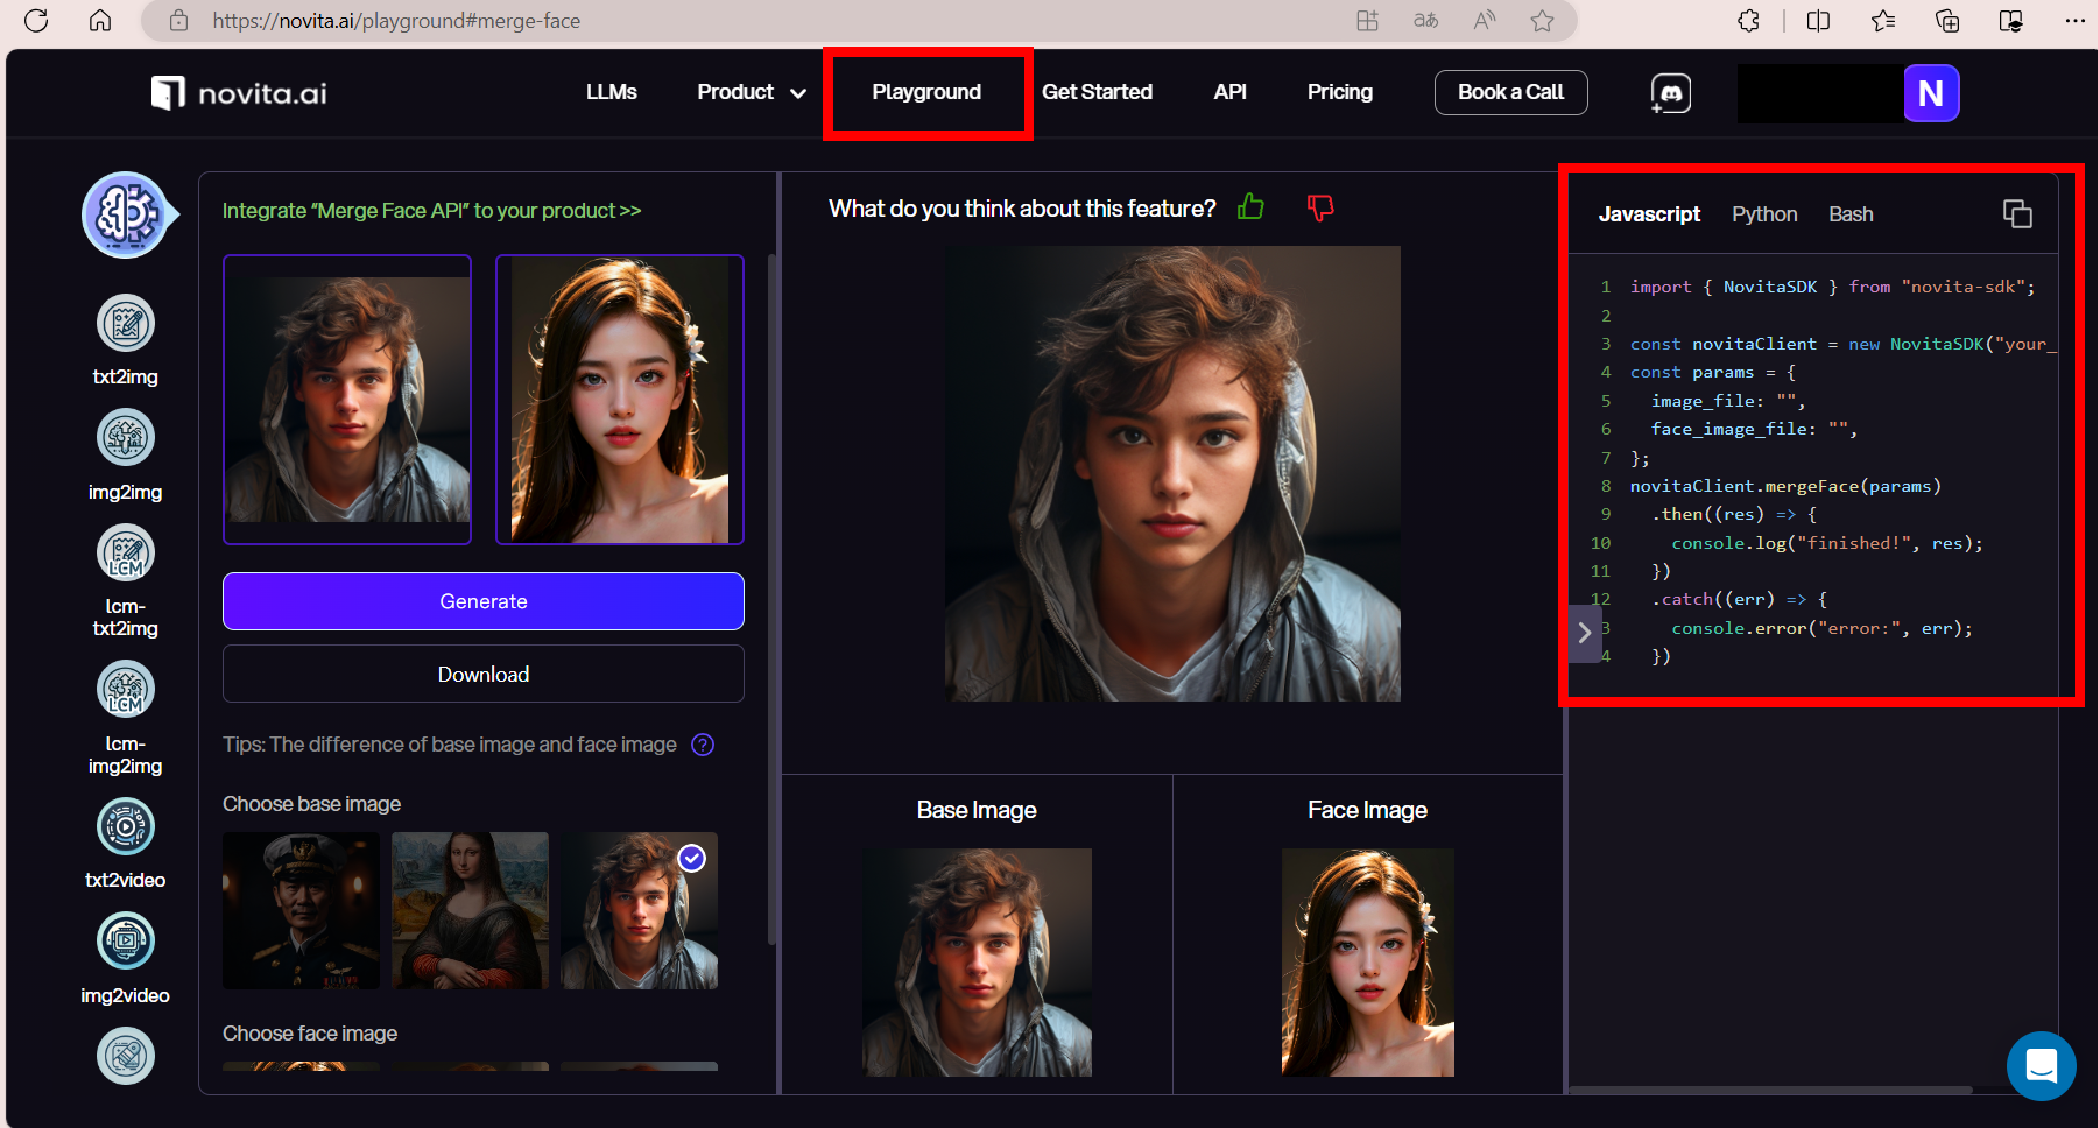This screenshot has width=2098, height=1128.
Task: Expand the Product dropdown menu
Action: (751, 92)
